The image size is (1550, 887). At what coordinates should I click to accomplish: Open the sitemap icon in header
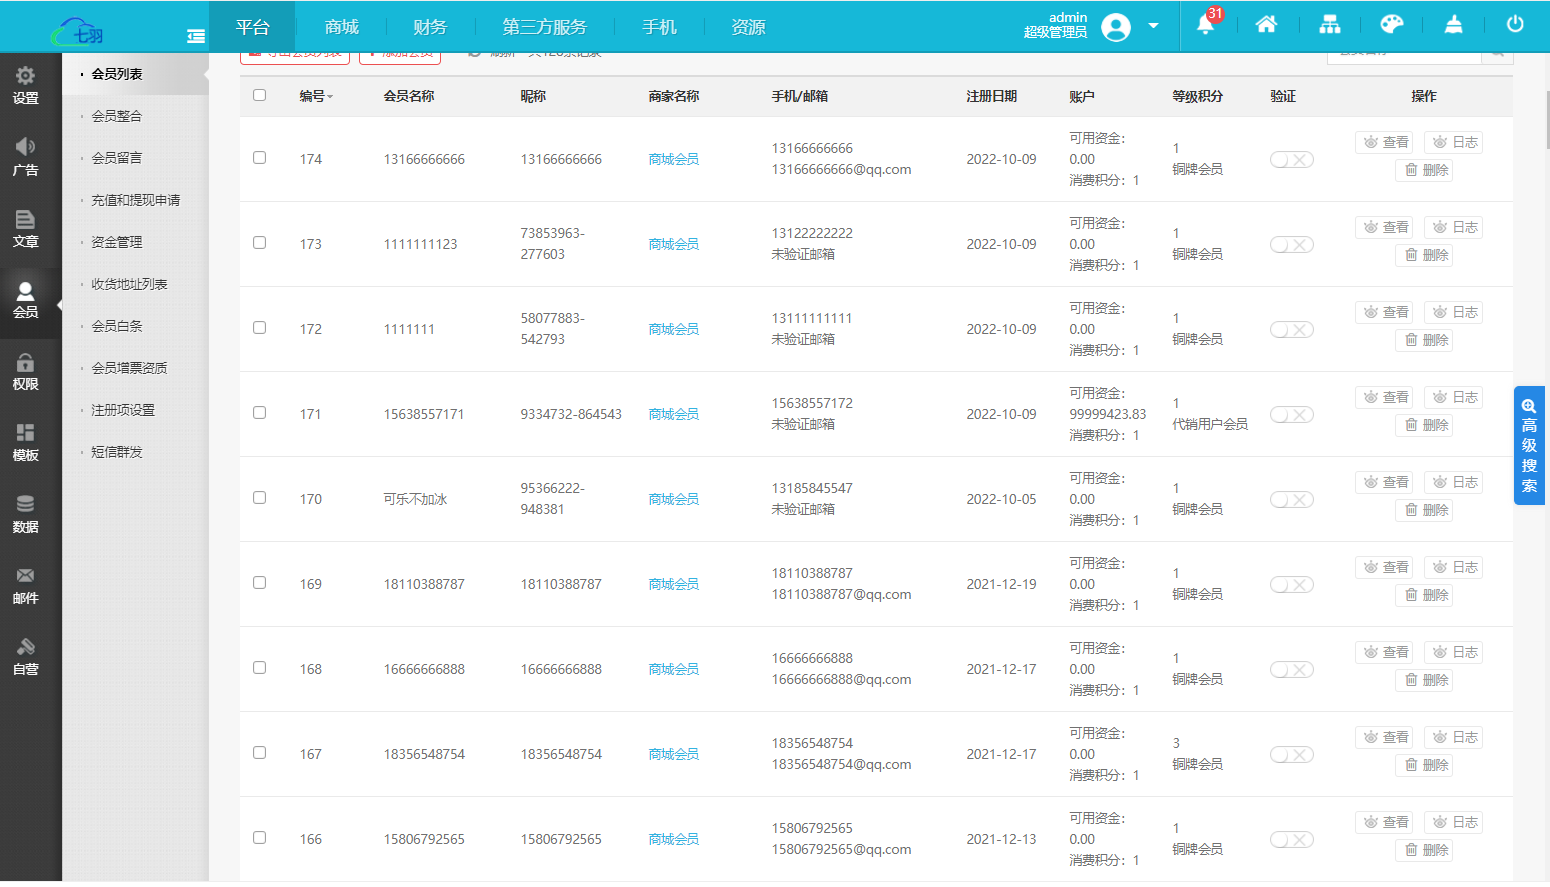tap(1329, 25)
